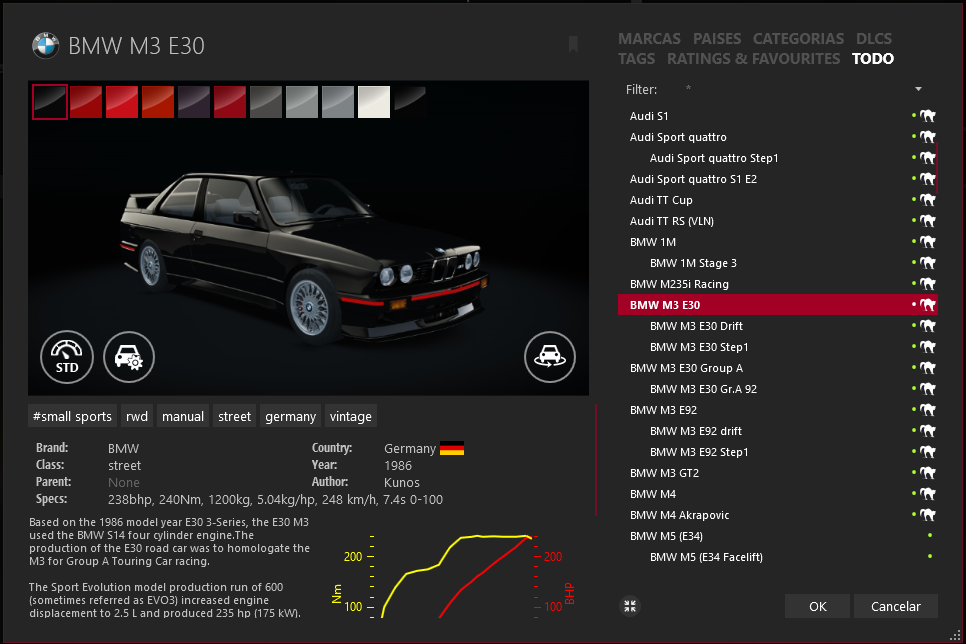The image size is (966, 644).
Task: Click the collapse icon left of OK
Action: tap(630, 606)
